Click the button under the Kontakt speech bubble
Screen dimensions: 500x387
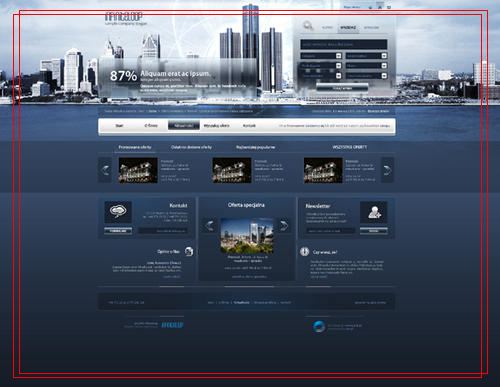pos(118,231)
